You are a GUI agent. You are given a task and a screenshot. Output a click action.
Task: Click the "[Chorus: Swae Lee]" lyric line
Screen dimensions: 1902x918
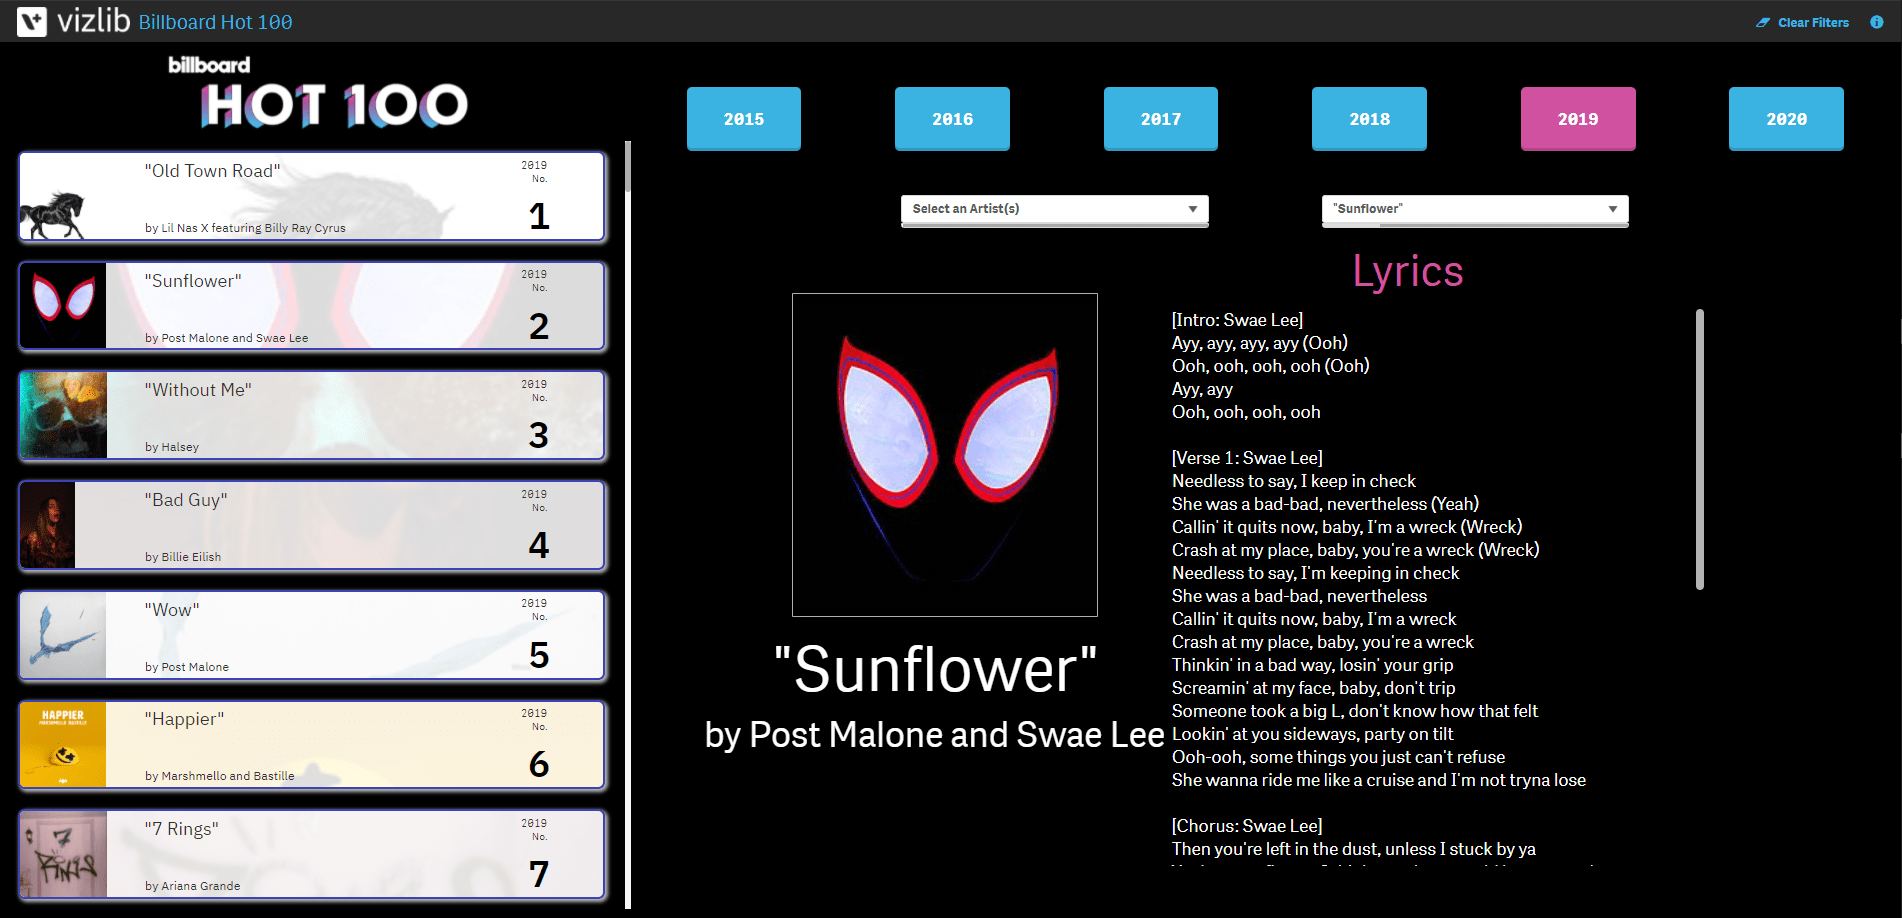(1247, 826)
